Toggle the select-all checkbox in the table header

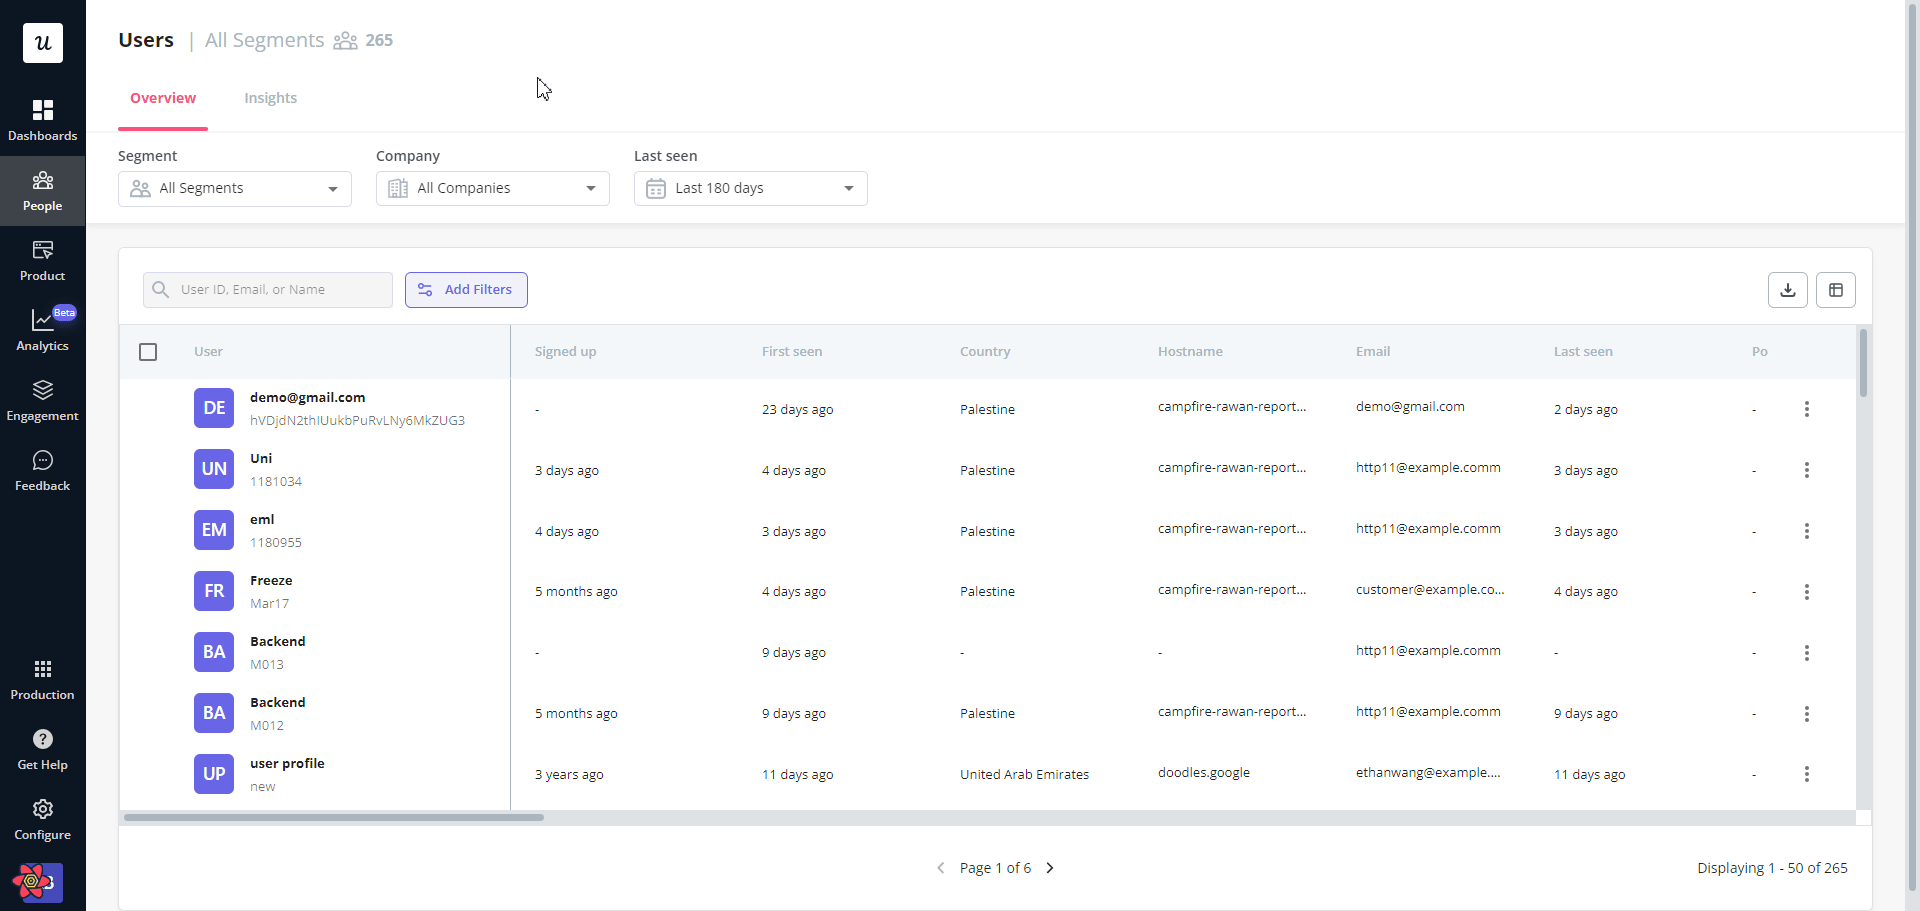pyautogui.click(x=148, y=351)
